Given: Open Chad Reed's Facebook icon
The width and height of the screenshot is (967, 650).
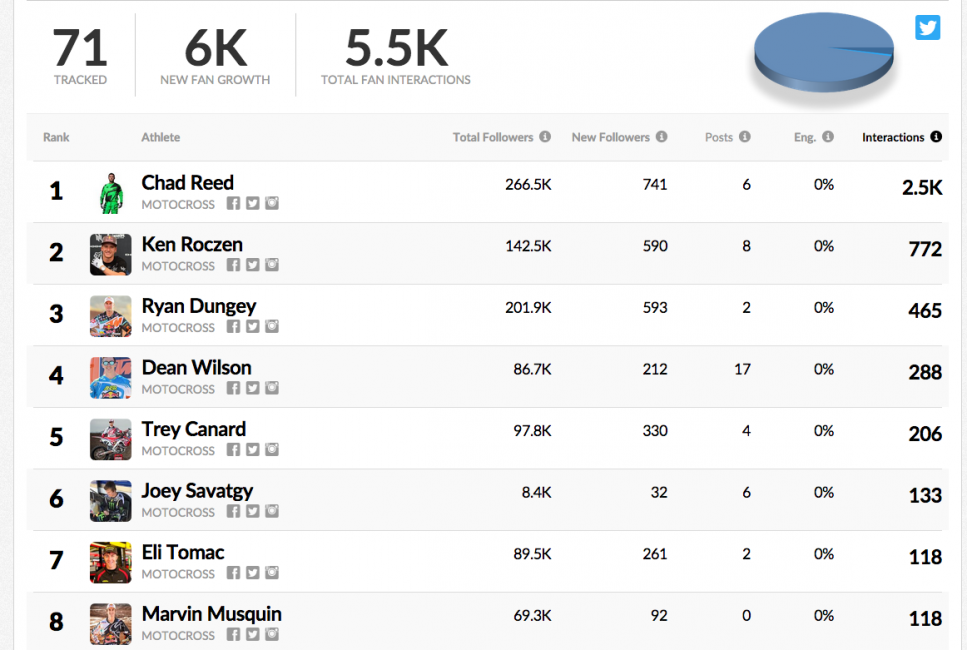Looking at the screenshot, I should click(233, 203).
